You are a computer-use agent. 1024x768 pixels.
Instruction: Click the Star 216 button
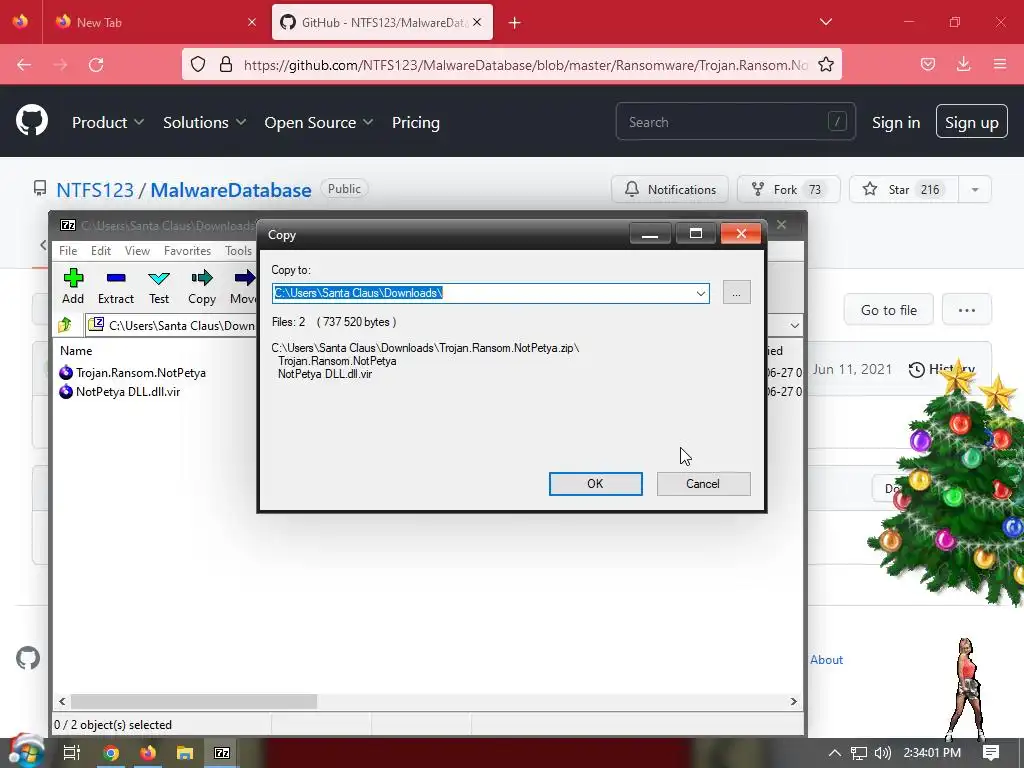point(904,189)
